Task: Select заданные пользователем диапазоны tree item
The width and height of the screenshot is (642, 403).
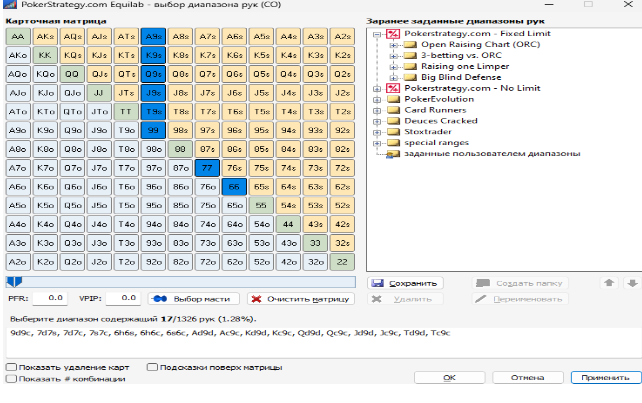Action: (x=492, y=154)
